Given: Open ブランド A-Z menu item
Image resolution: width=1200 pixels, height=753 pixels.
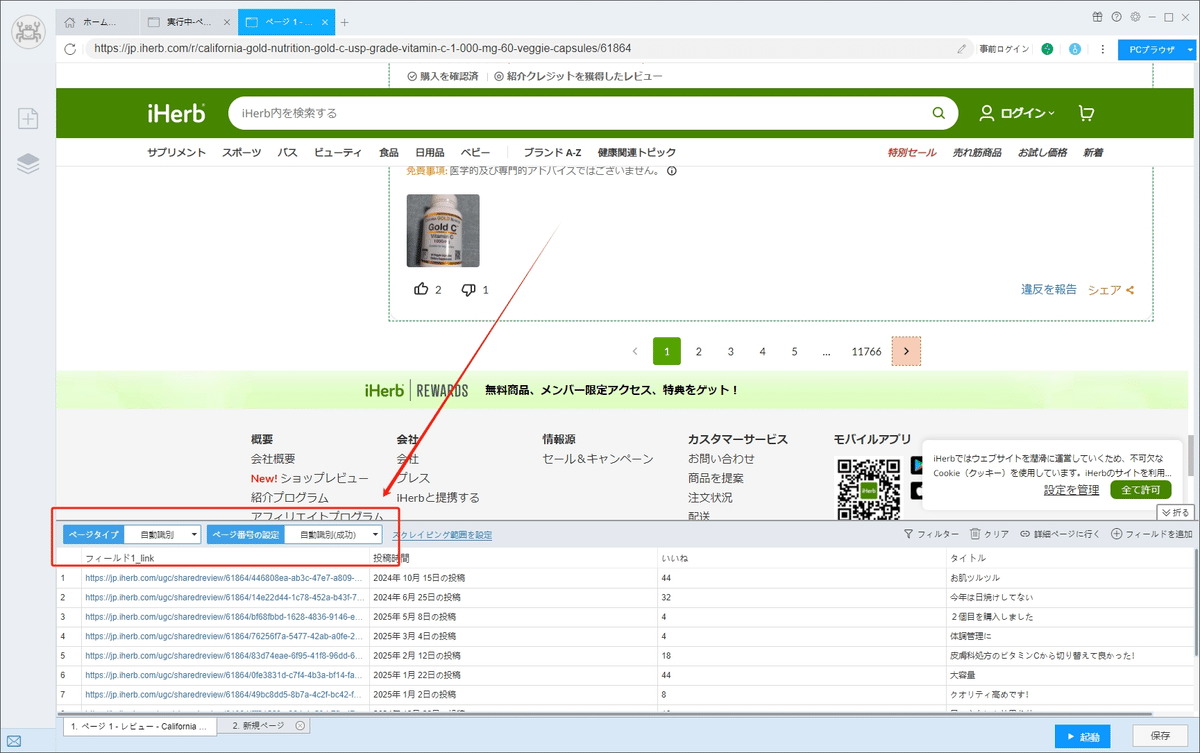Looking at the screenshot, I should click(x=552, y=153).
